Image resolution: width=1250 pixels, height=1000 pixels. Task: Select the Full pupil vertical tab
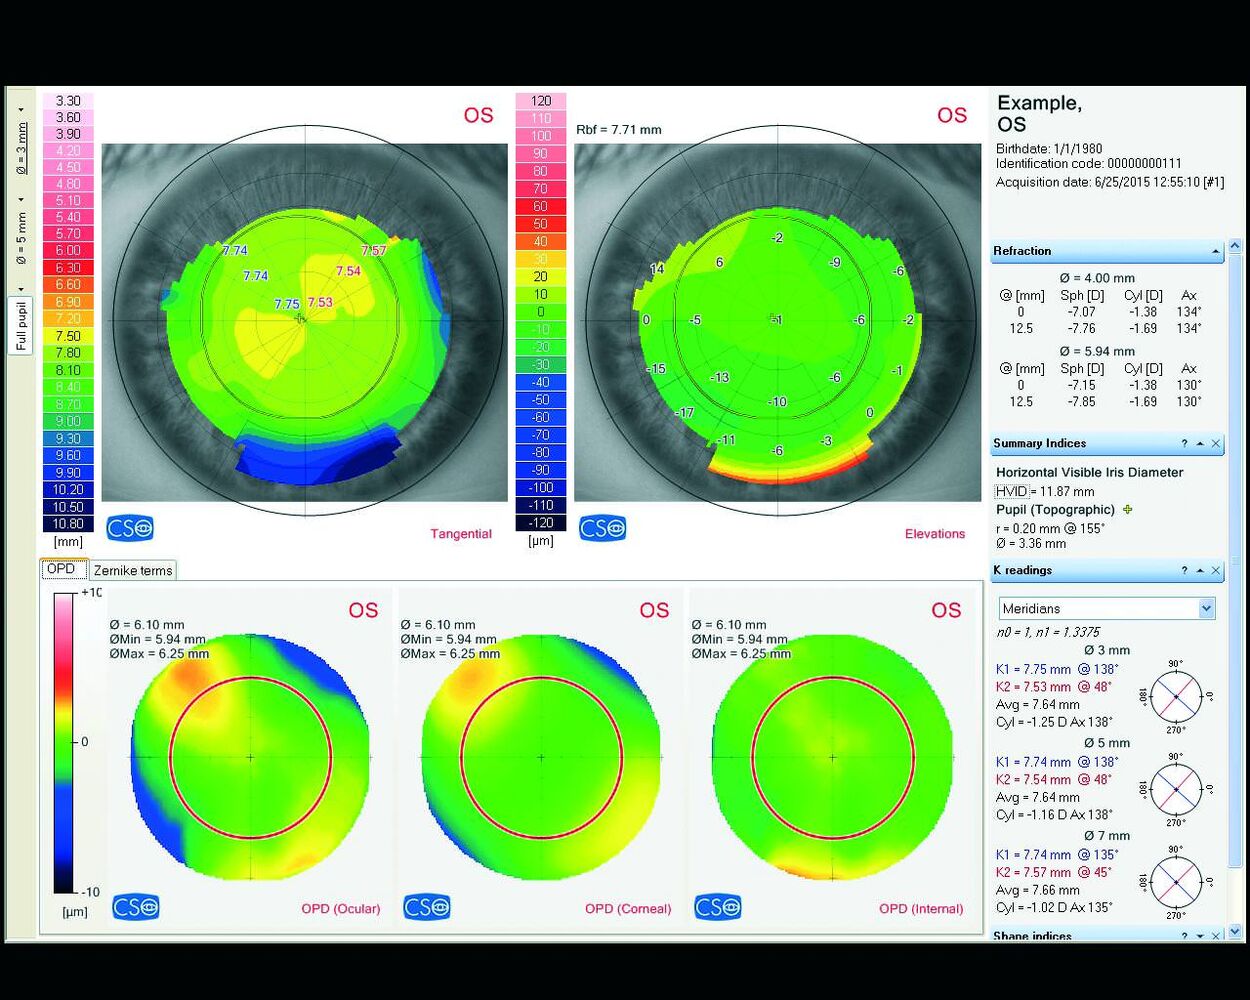coord(21,326)
